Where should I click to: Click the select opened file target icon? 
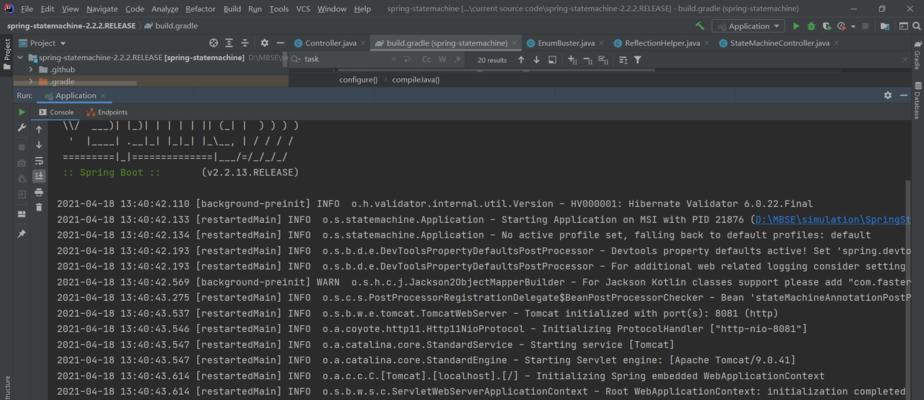pyautogui.click(x=214, y=43)
